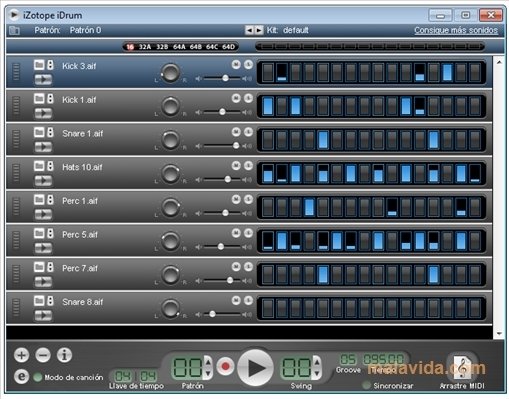509x399 pixels.
Task: Open options for Perc 7.aif part
Action: click(x=50, y=267)
